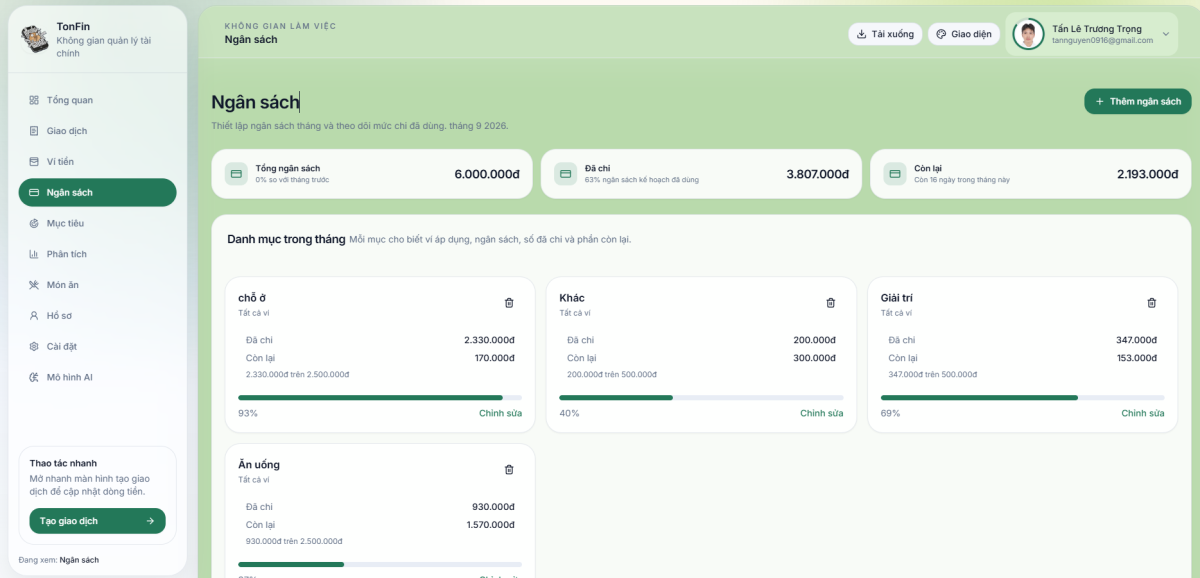Delete the Giải trí budget category
This screenshot has width=1200, height=578.
tap(1151, 303)
